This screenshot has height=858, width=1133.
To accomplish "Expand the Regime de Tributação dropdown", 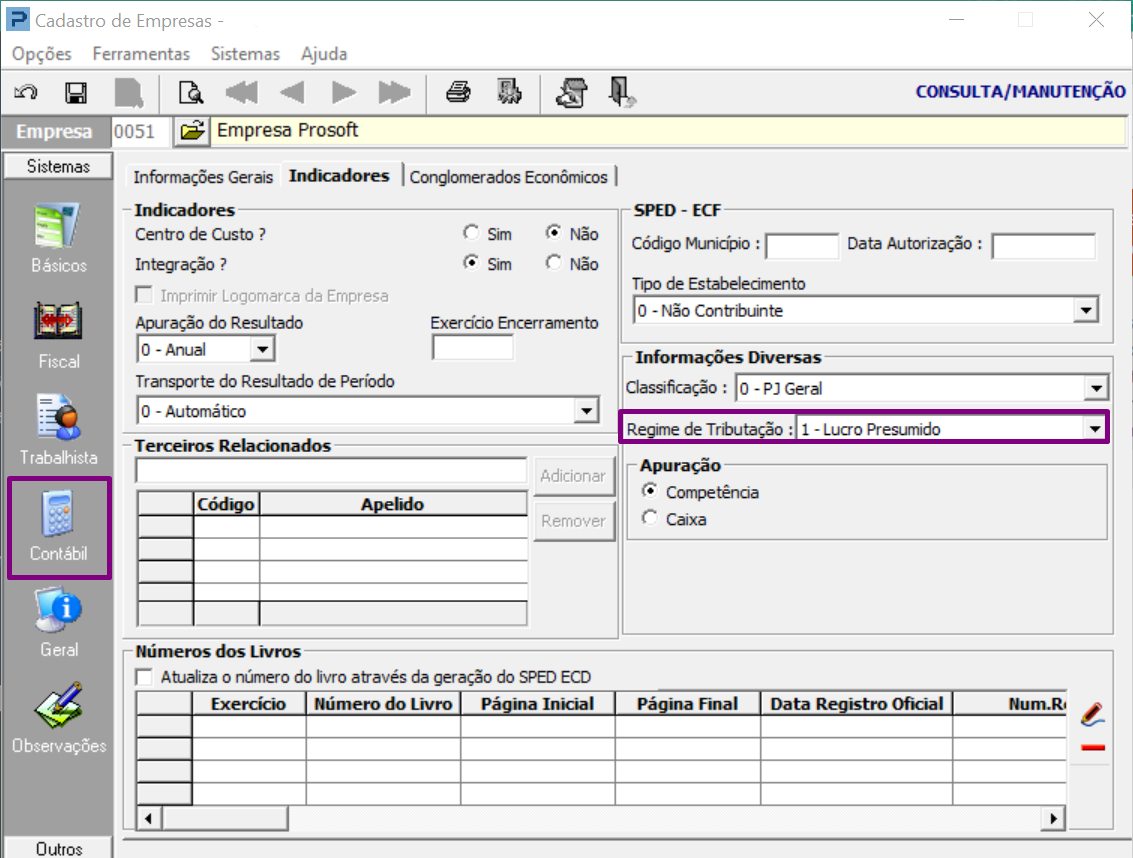I will pyautogui.click(x=1095, y=430).
